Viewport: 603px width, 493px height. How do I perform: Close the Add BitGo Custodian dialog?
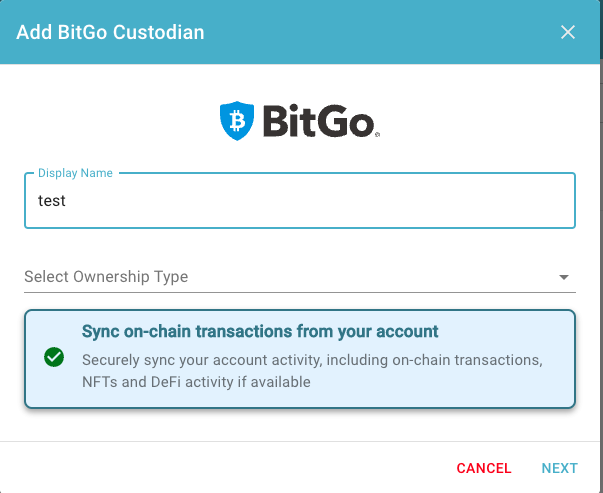[568, 32]
